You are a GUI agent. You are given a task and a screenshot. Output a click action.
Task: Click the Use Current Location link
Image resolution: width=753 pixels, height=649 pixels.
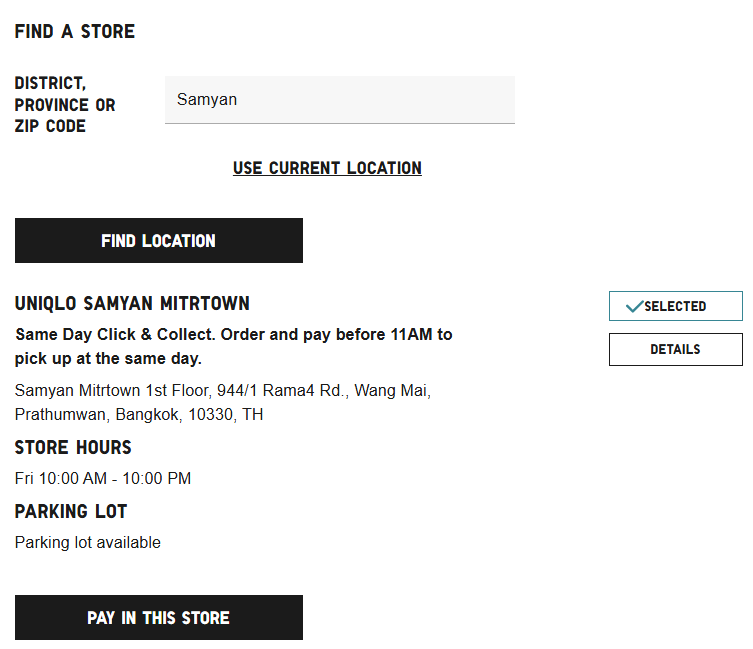(327, 168)
